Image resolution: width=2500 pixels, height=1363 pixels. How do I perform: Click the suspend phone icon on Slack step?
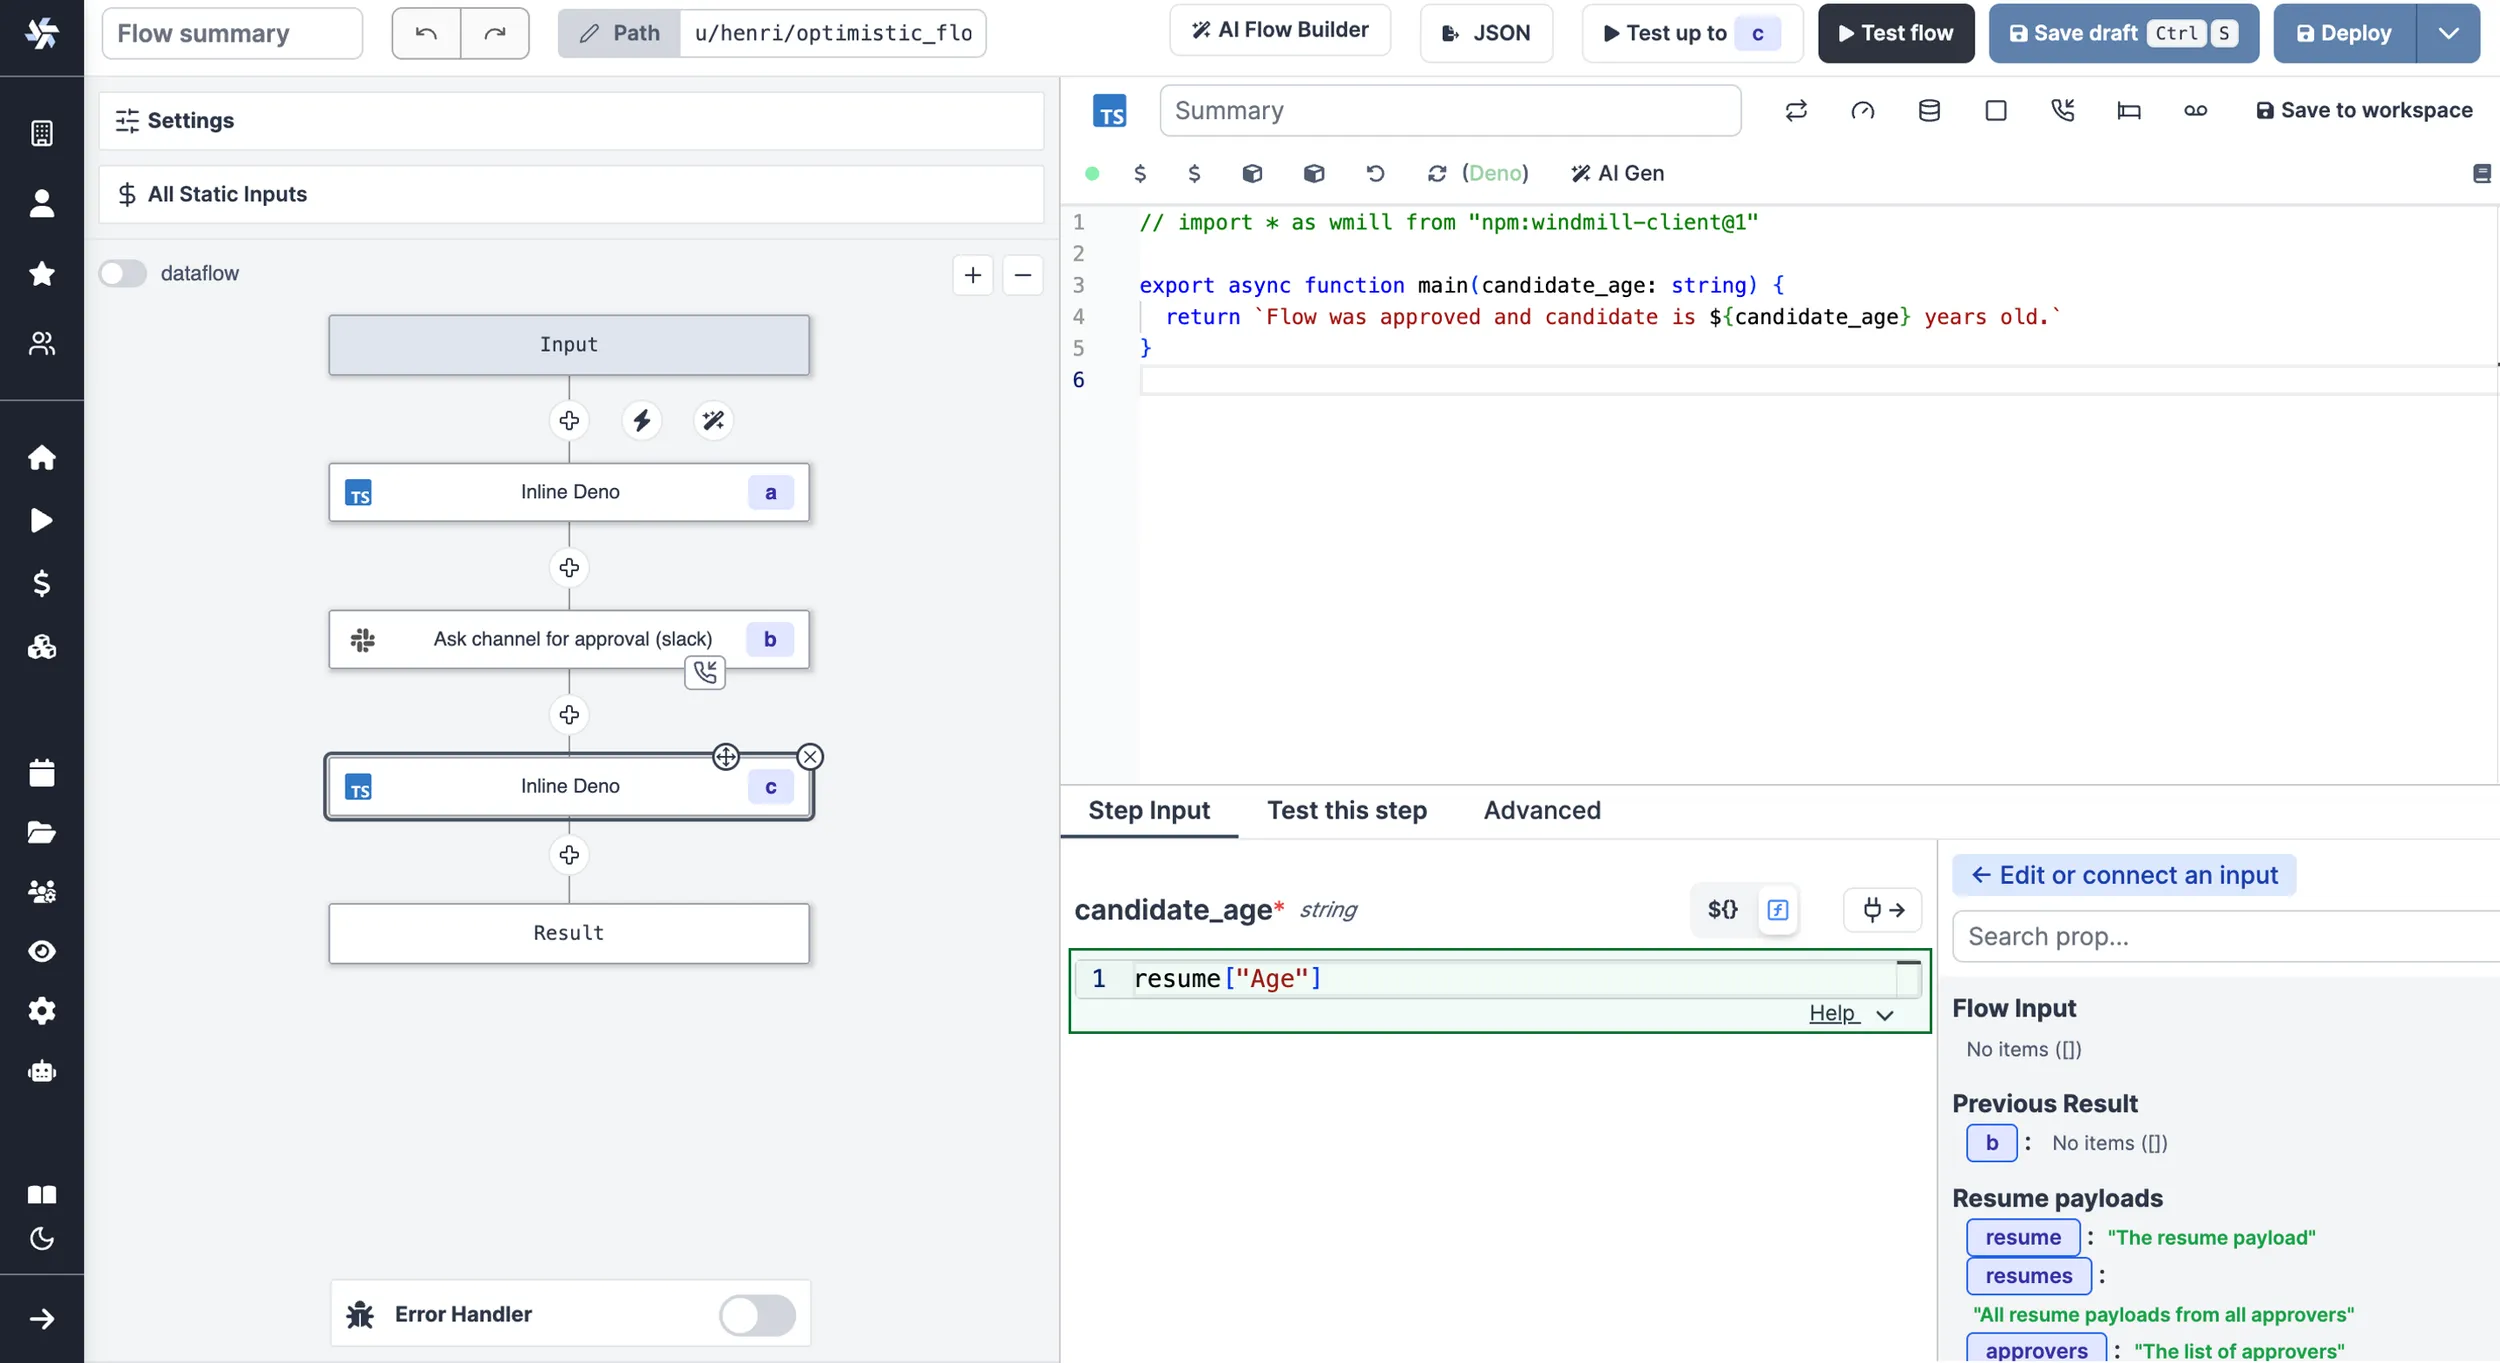(705, 672)
